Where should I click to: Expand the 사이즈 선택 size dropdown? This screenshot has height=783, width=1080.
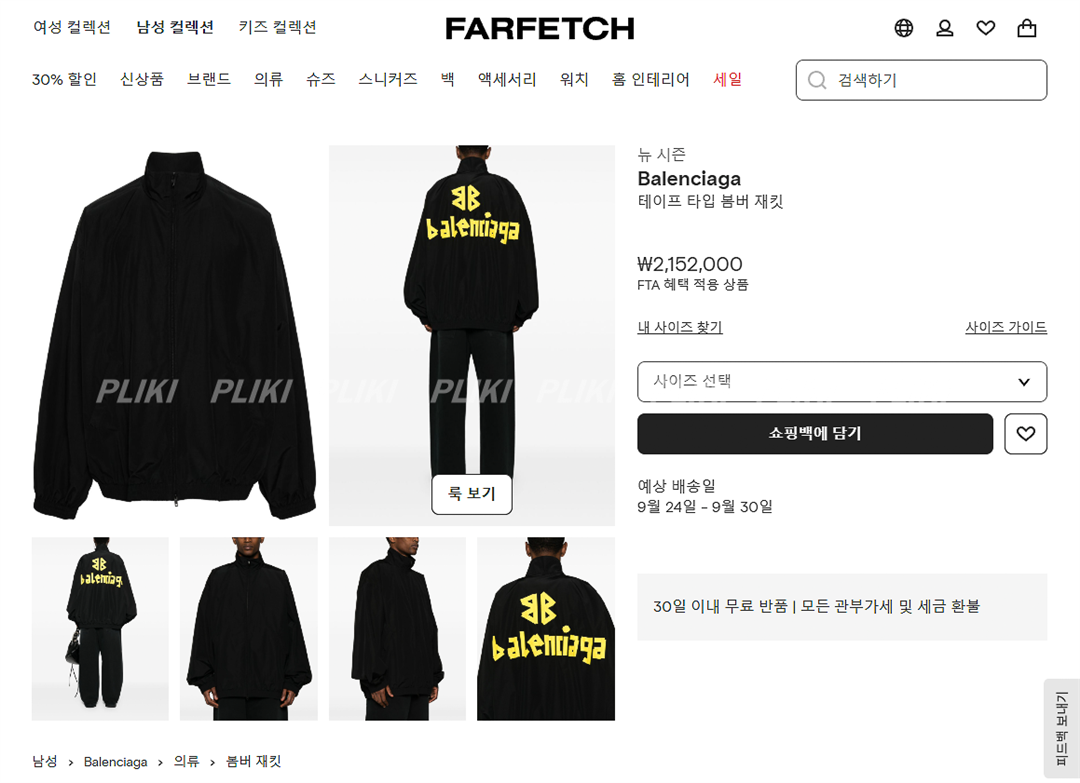click(x=842, y=382)
